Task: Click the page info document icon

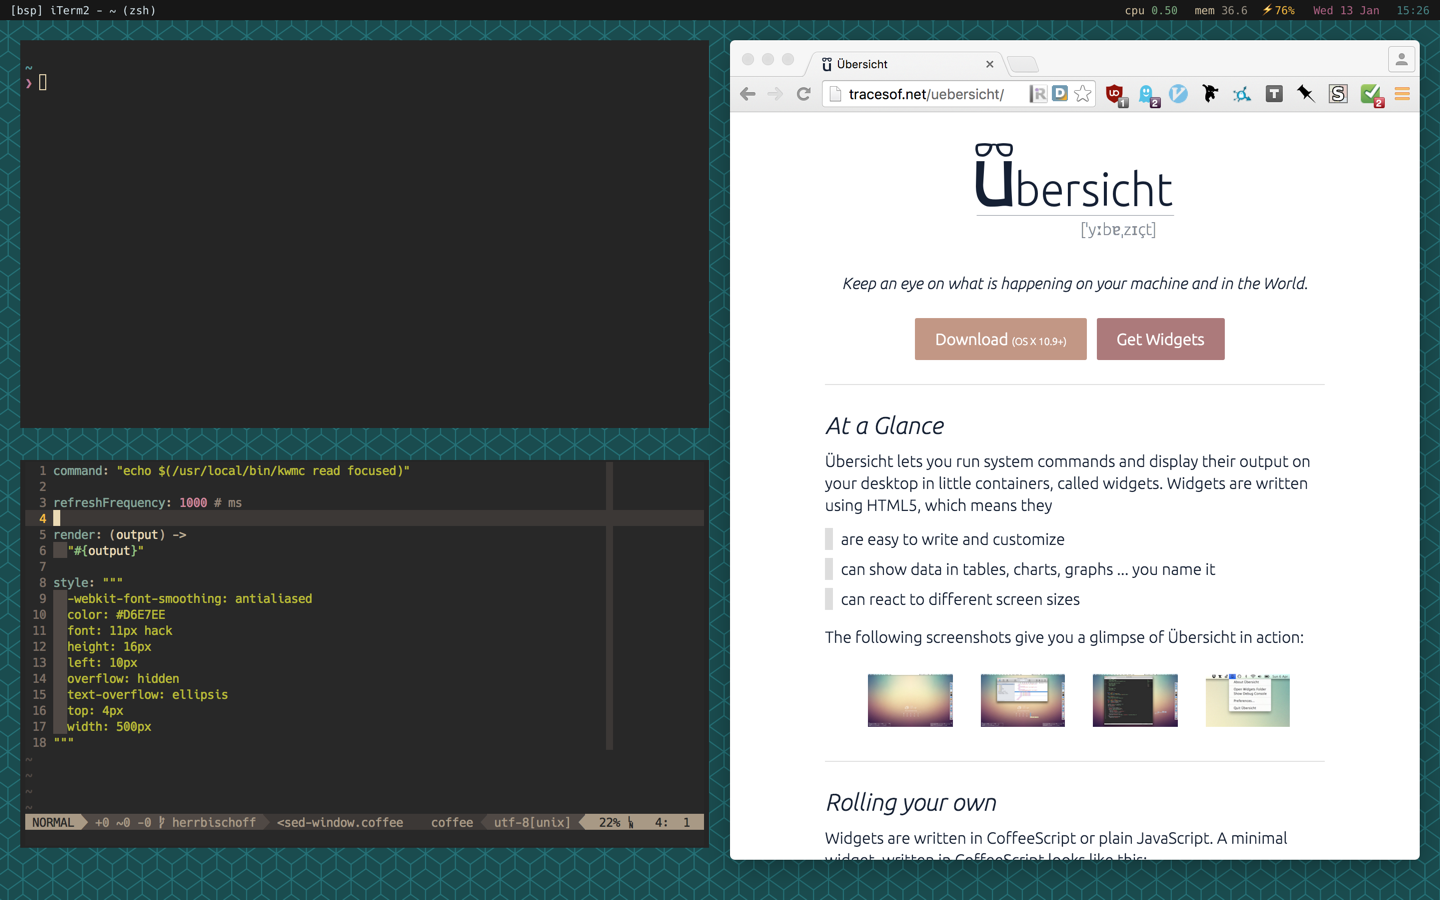Action: pyautogui.click(x=835, y=94)
